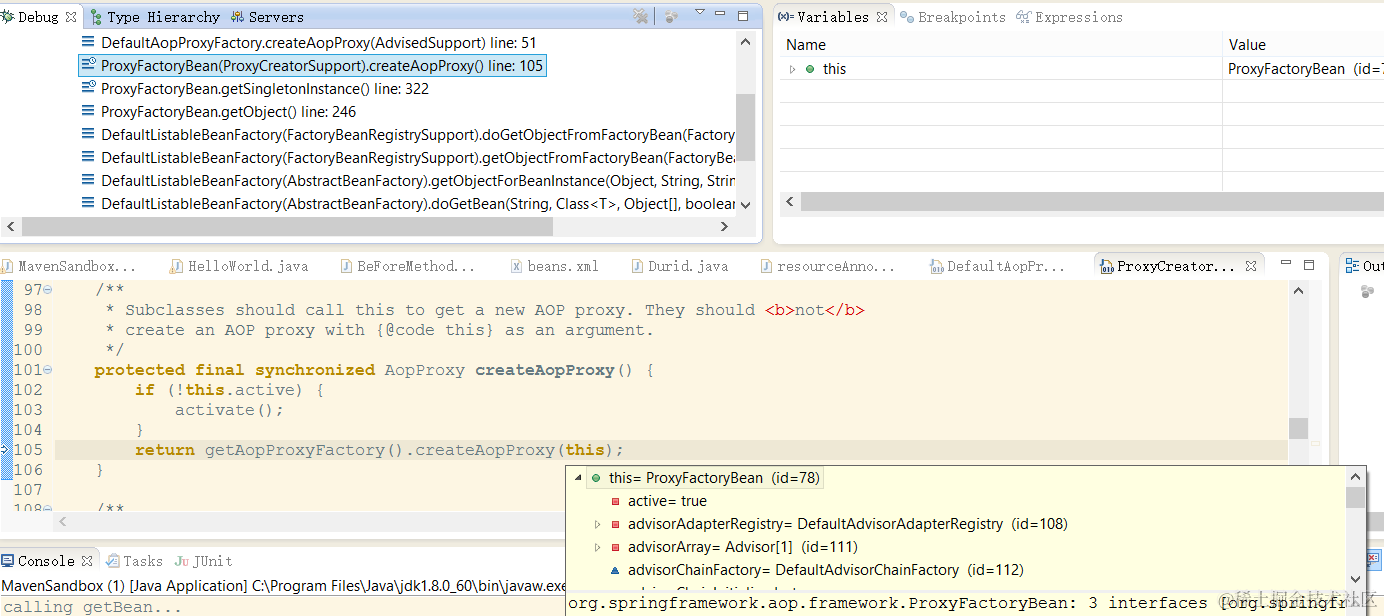Switch to the Servers tab
The image size is (1384, 616).
[x=267, y=17]
